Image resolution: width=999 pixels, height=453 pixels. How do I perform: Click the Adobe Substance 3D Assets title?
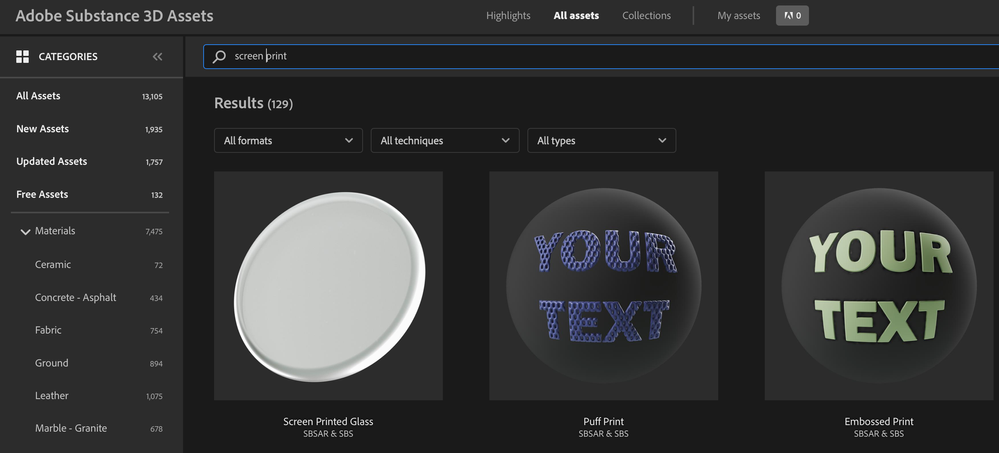click(114, 16)
